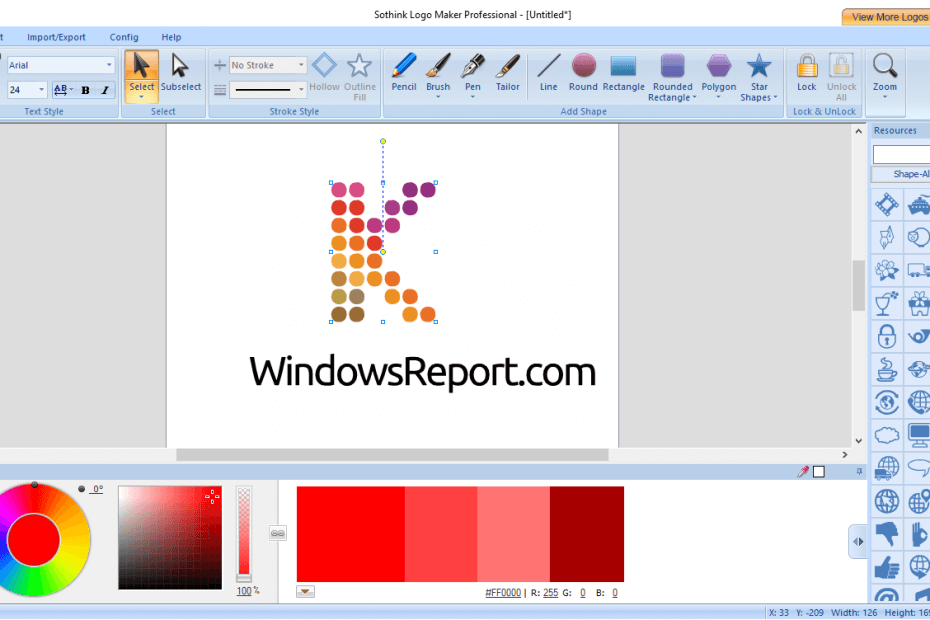Activate the Select arrow tool
This screenshot has height=620, width=930.
coord(142,76)
